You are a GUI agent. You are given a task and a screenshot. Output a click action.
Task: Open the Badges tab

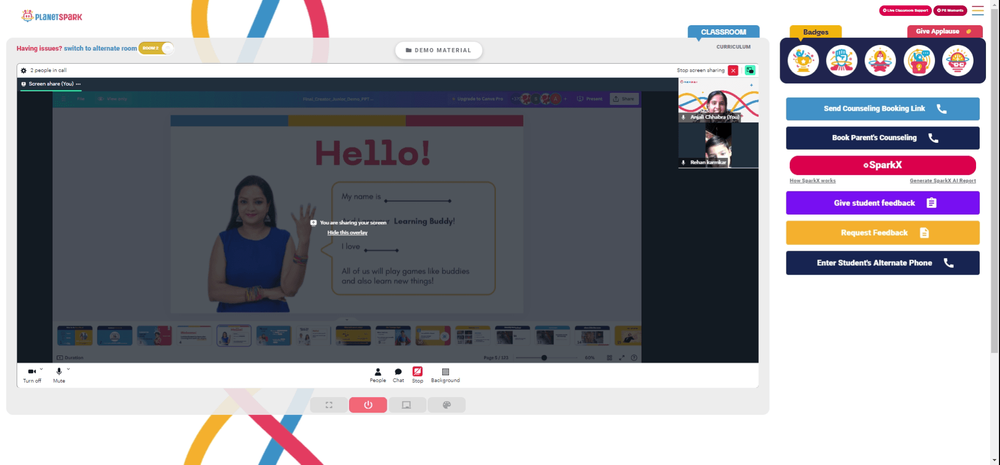816,32
